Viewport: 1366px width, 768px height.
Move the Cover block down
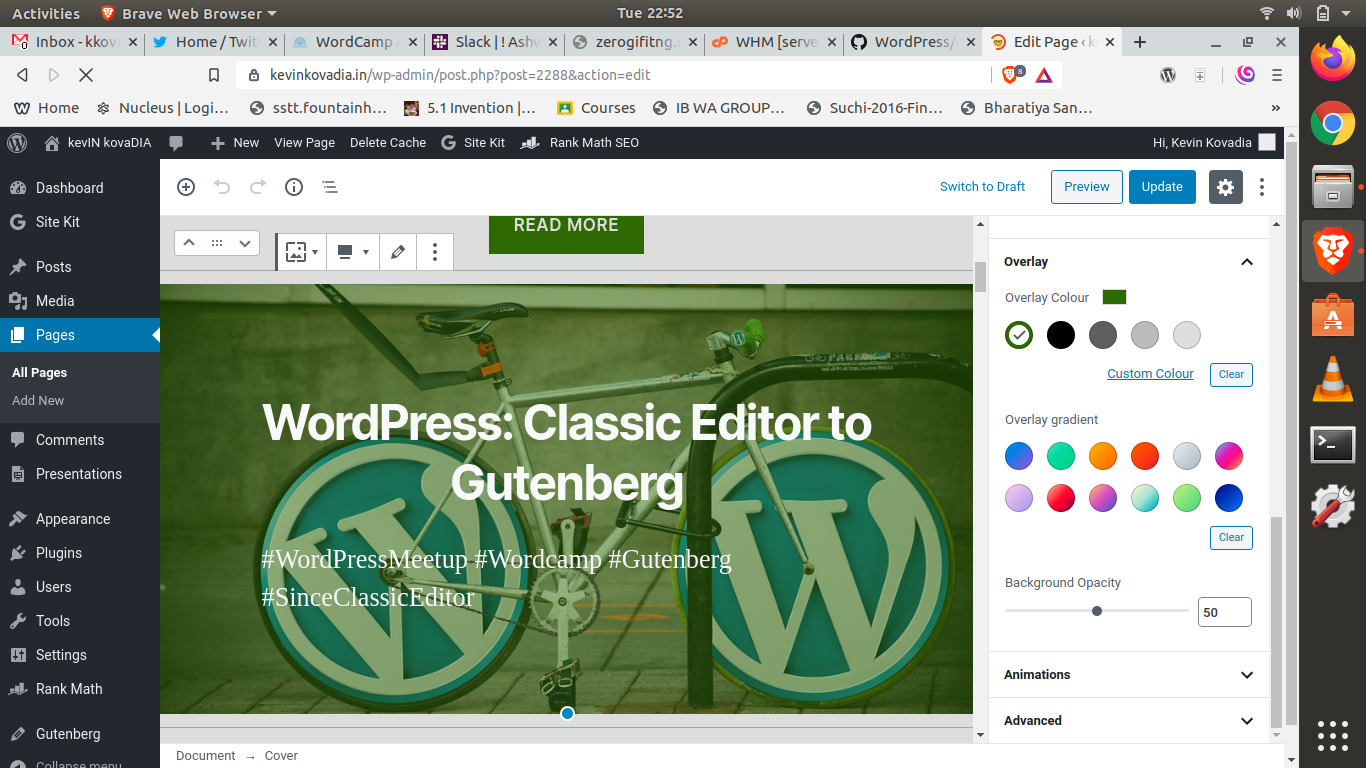(245, 243)
